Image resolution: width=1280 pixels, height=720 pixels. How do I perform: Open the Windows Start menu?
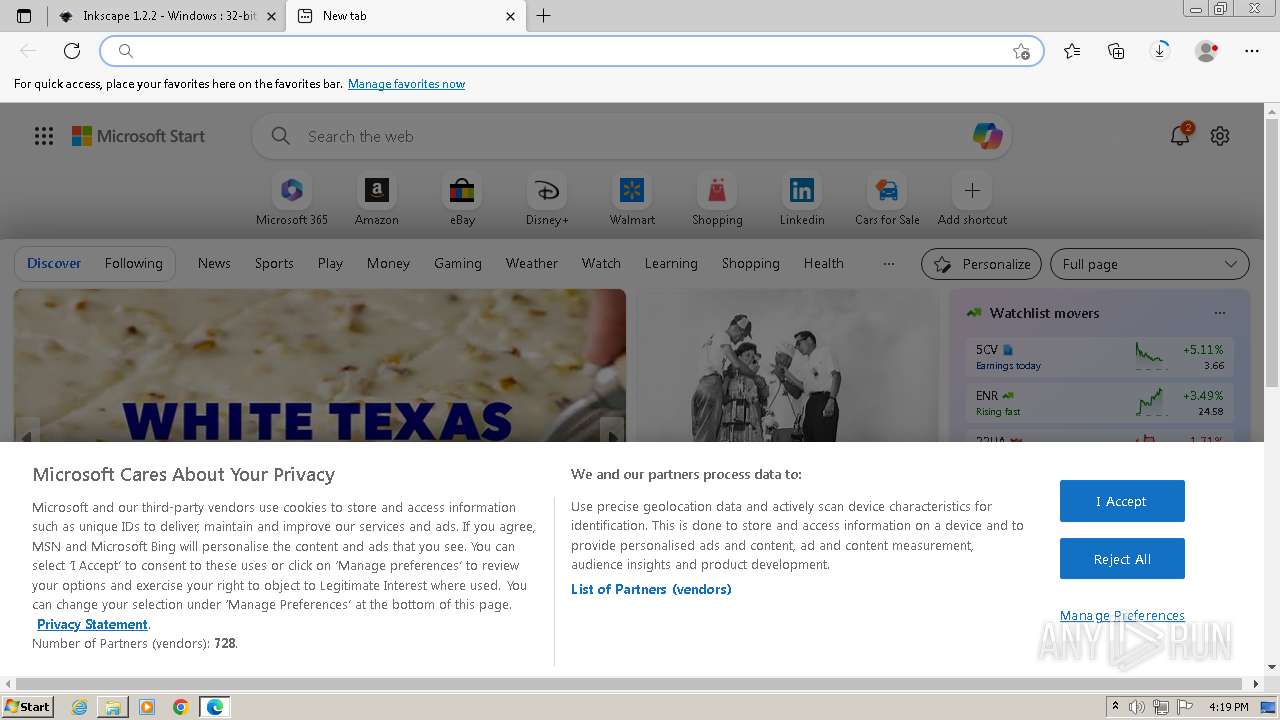point(28,707)
